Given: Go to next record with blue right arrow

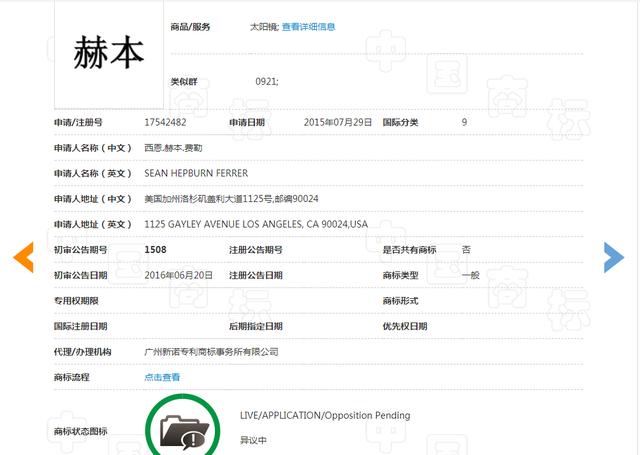Looking at the screenshot, I should coord(614,257).
